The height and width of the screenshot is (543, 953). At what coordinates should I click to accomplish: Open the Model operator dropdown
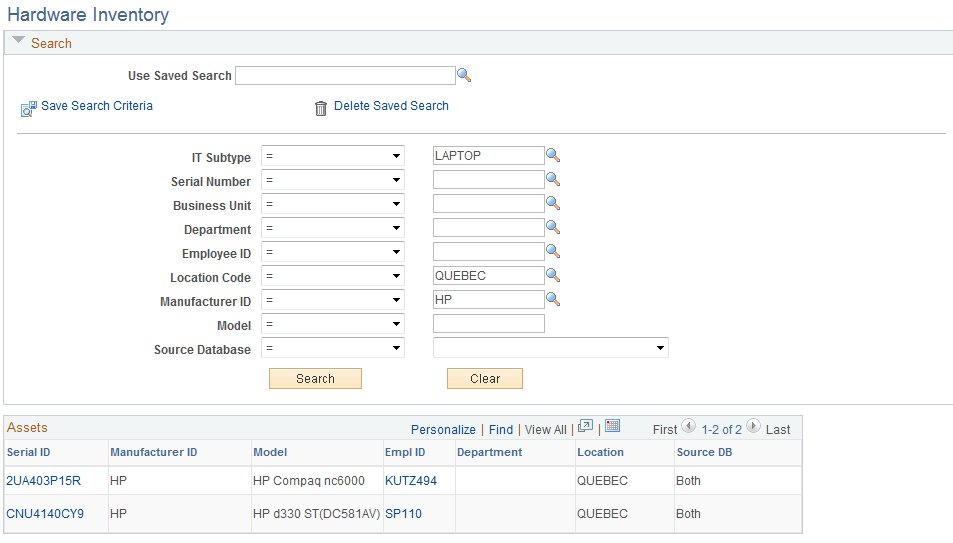tap(333, 324)
